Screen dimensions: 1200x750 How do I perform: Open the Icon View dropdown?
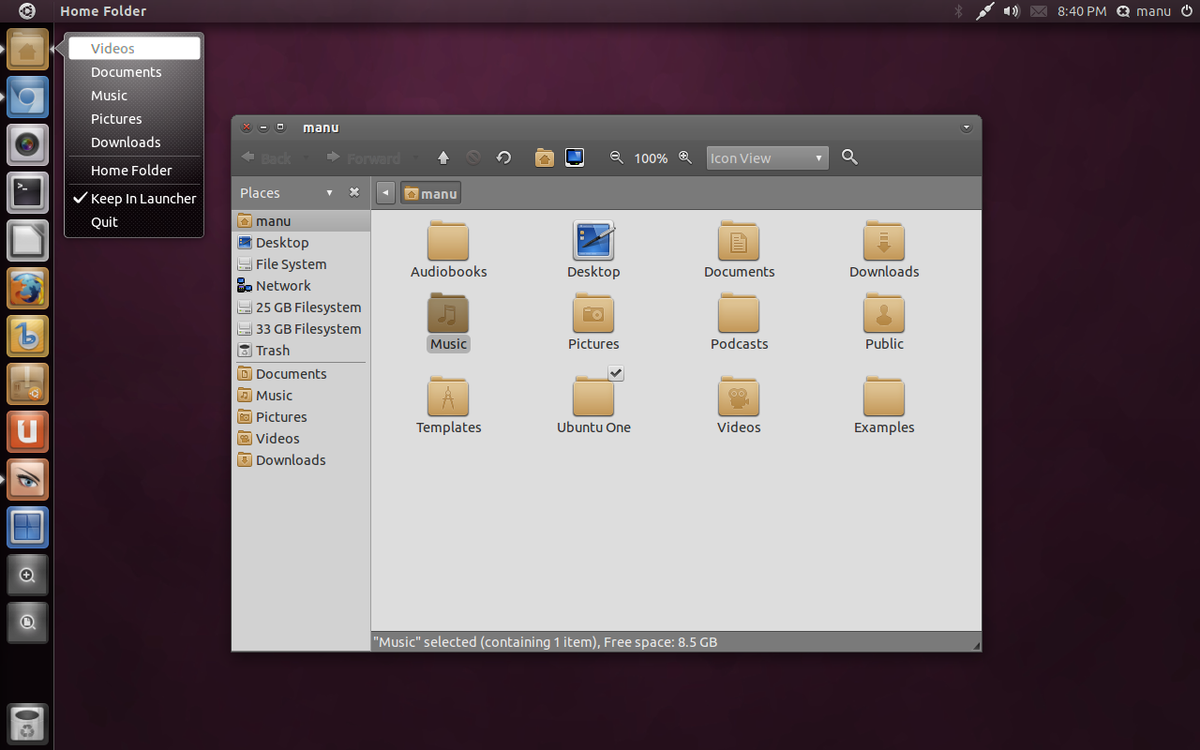click(766, 157)
